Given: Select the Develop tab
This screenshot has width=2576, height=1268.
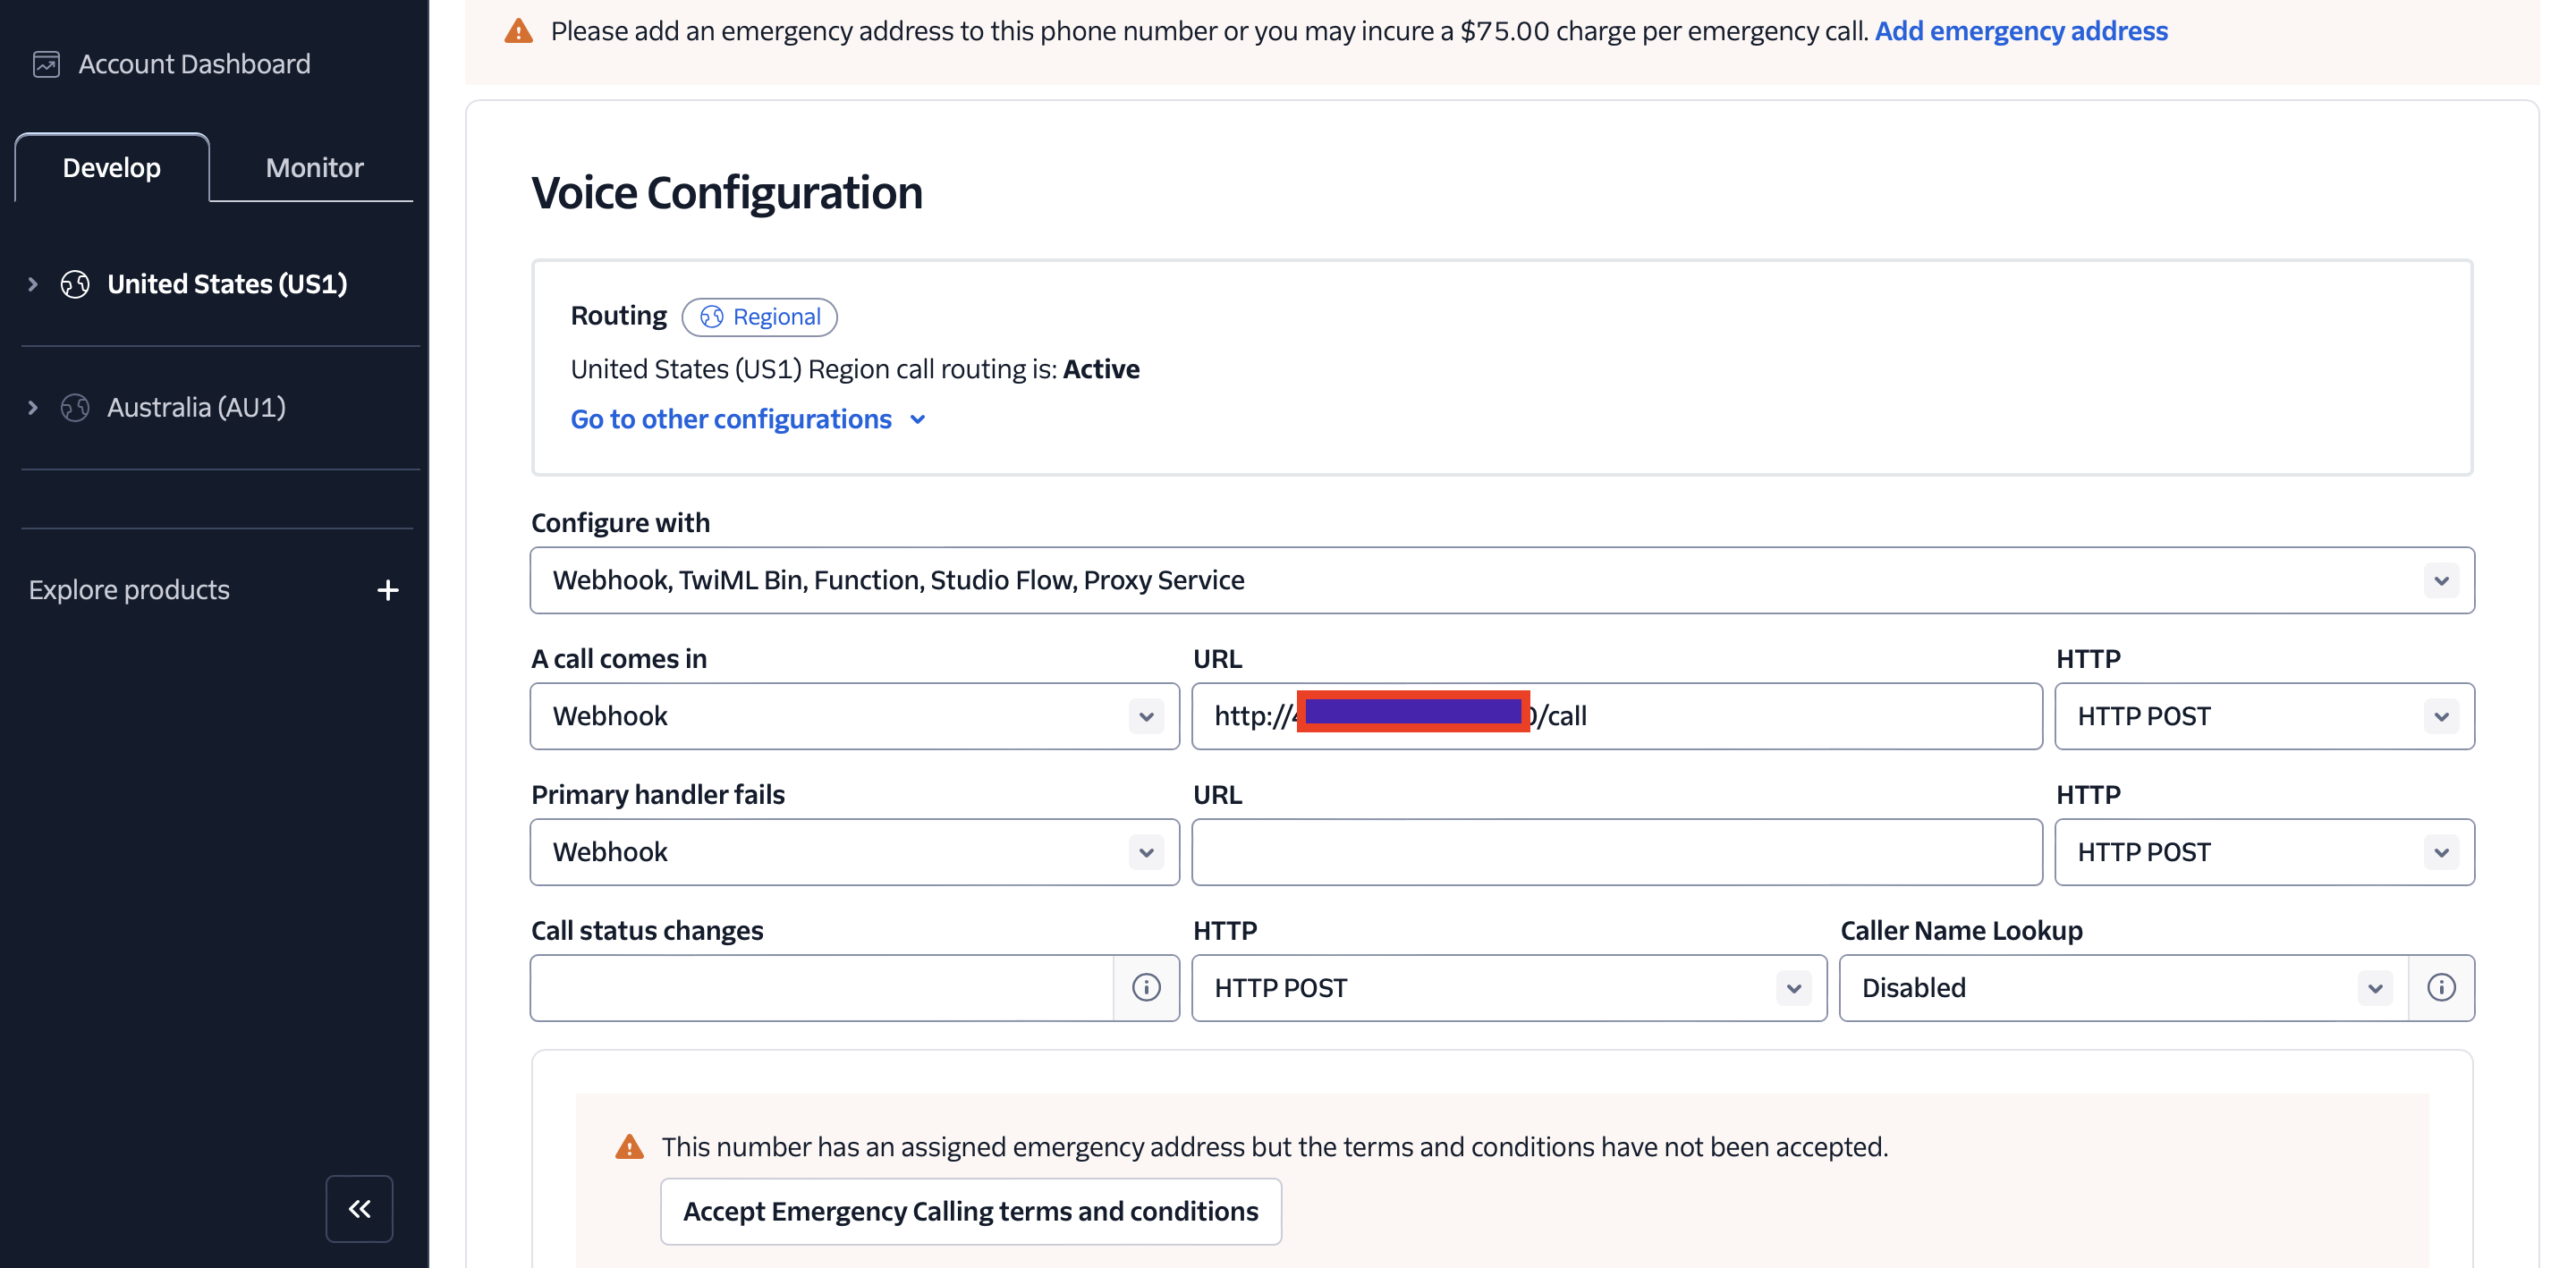Looking at the screenshot, I should point(112,167).
